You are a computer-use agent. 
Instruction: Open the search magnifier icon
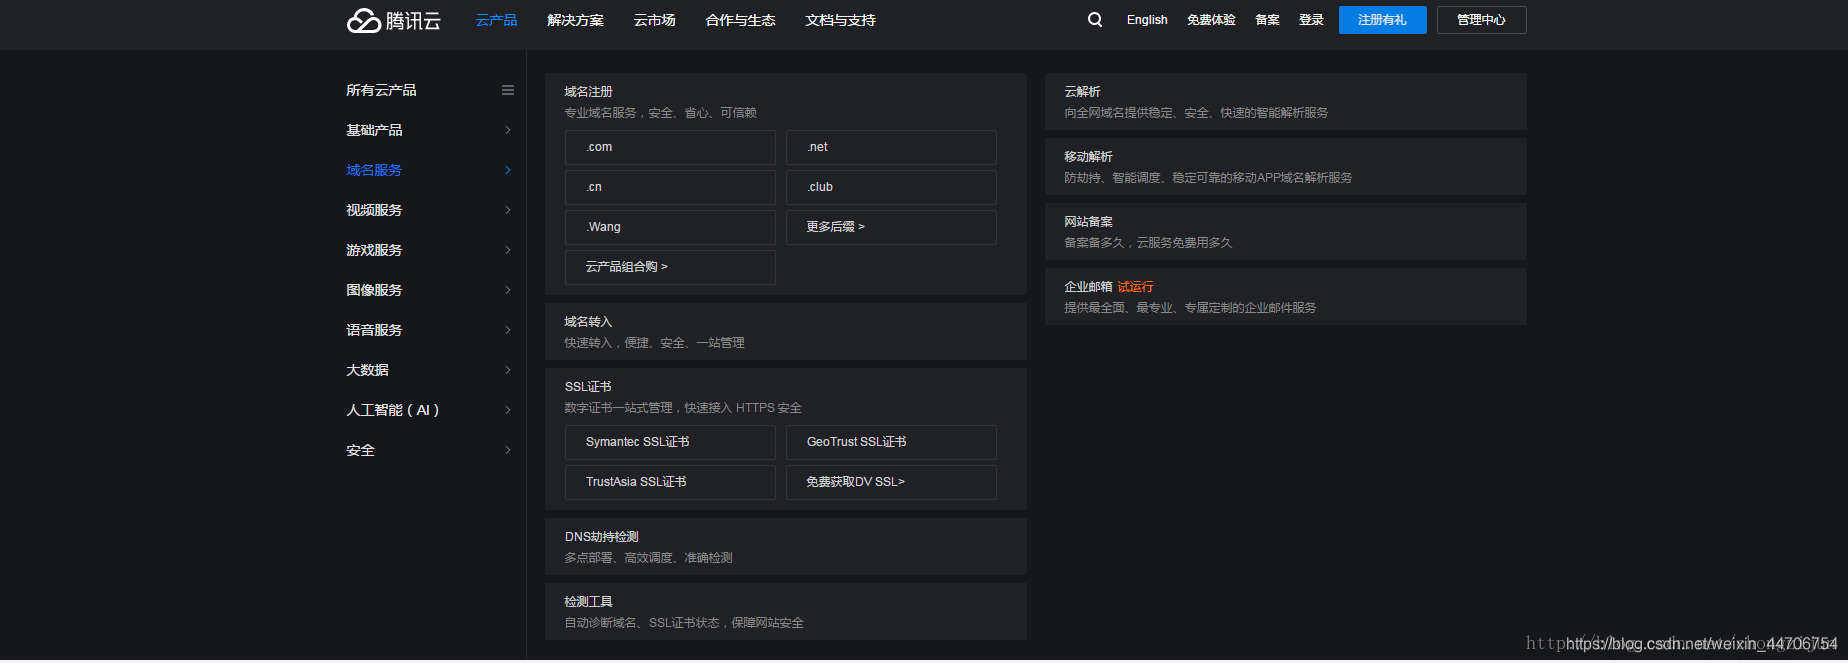pos(1095,20)
